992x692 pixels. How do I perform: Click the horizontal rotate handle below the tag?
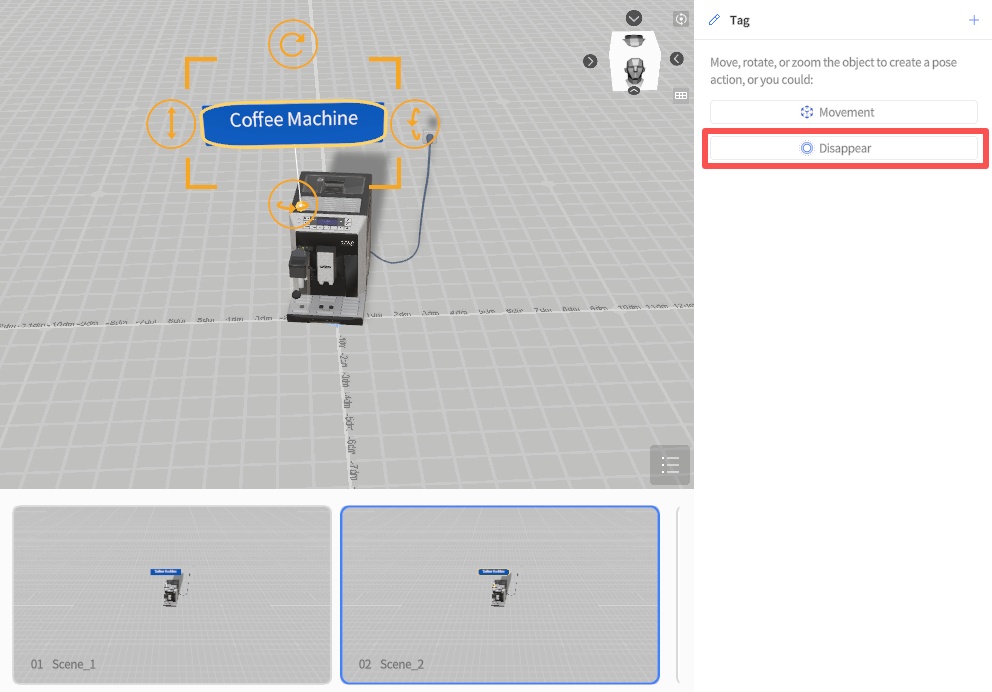[x=293, y=204]
